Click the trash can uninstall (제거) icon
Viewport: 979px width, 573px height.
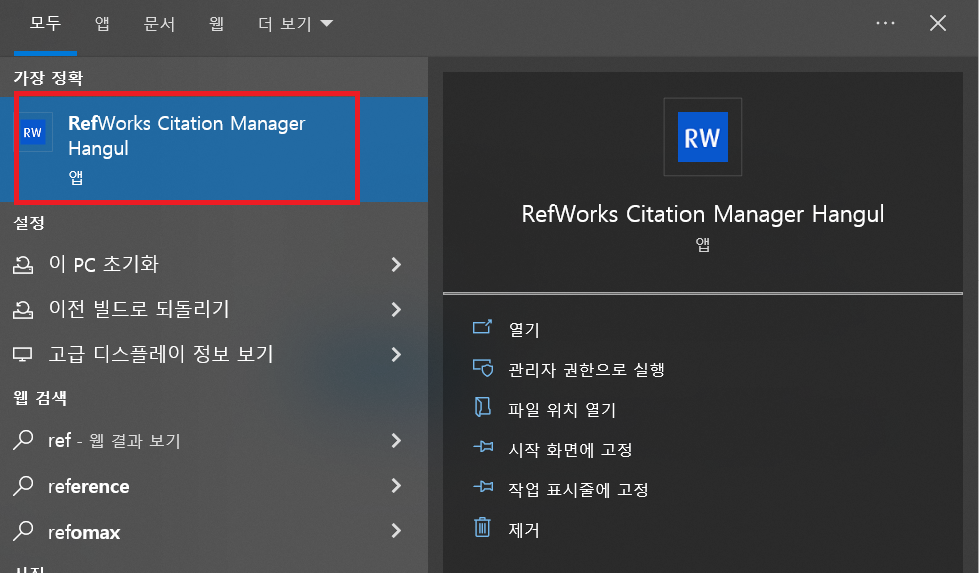483,528
